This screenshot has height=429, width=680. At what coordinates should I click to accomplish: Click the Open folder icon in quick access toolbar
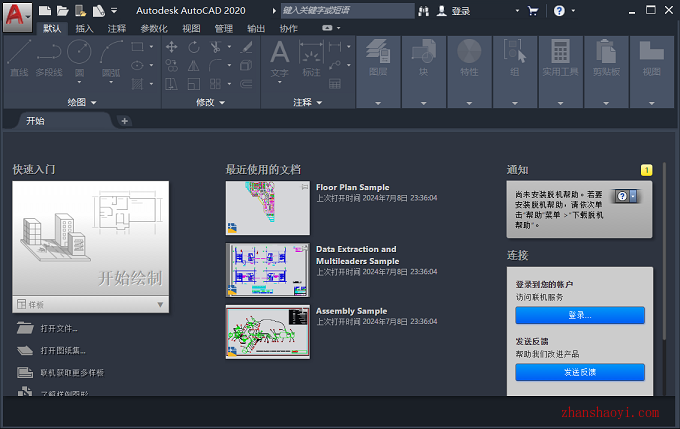tap(62, 10)
